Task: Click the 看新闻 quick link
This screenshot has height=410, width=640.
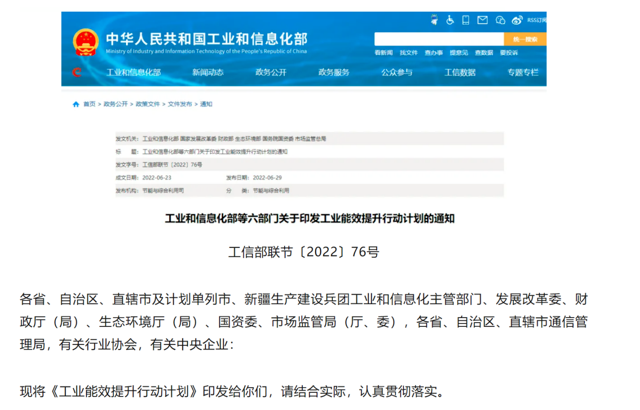Action: coord(384,53)
